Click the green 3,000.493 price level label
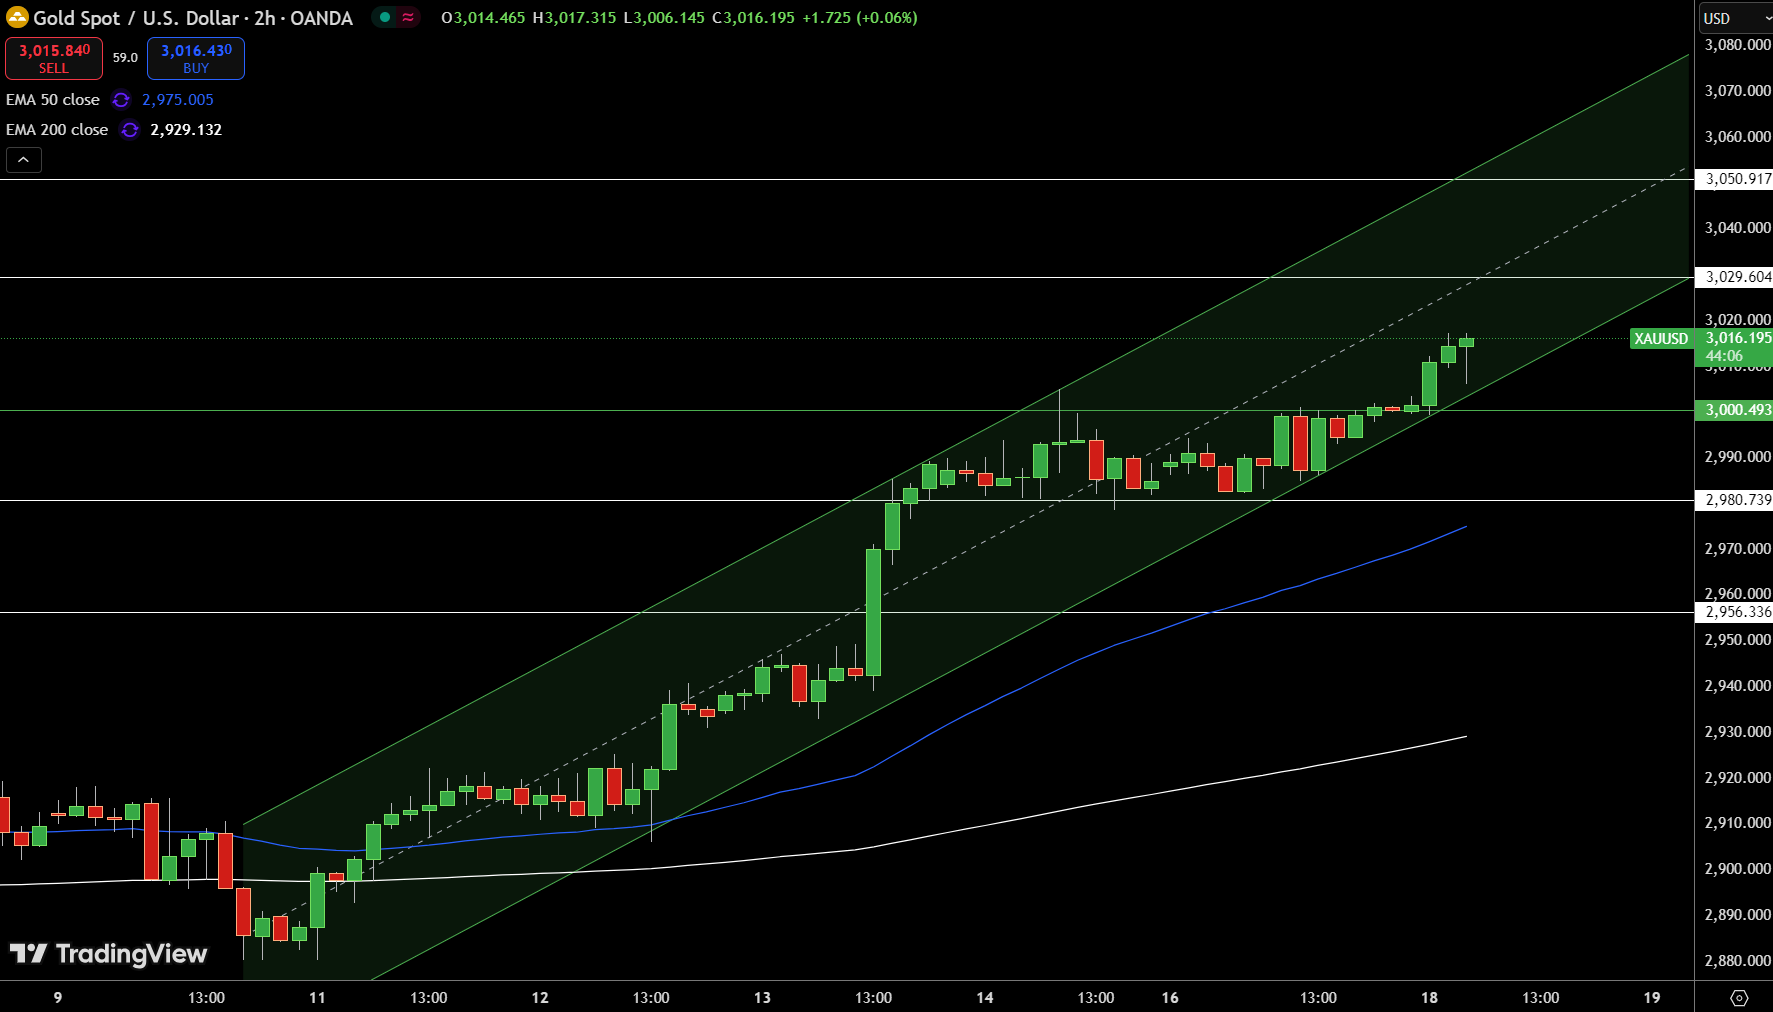This screenshot has width=1773, height=1012. tap(1737, 410)
